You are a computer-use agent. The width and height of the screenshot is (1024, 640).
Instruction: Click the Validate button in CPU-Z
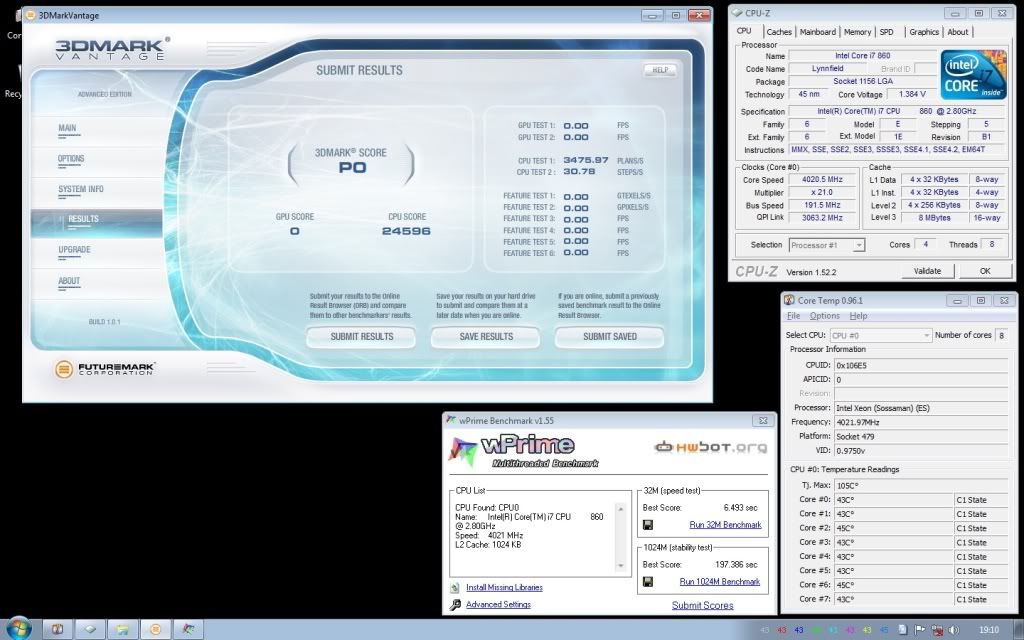927,271
